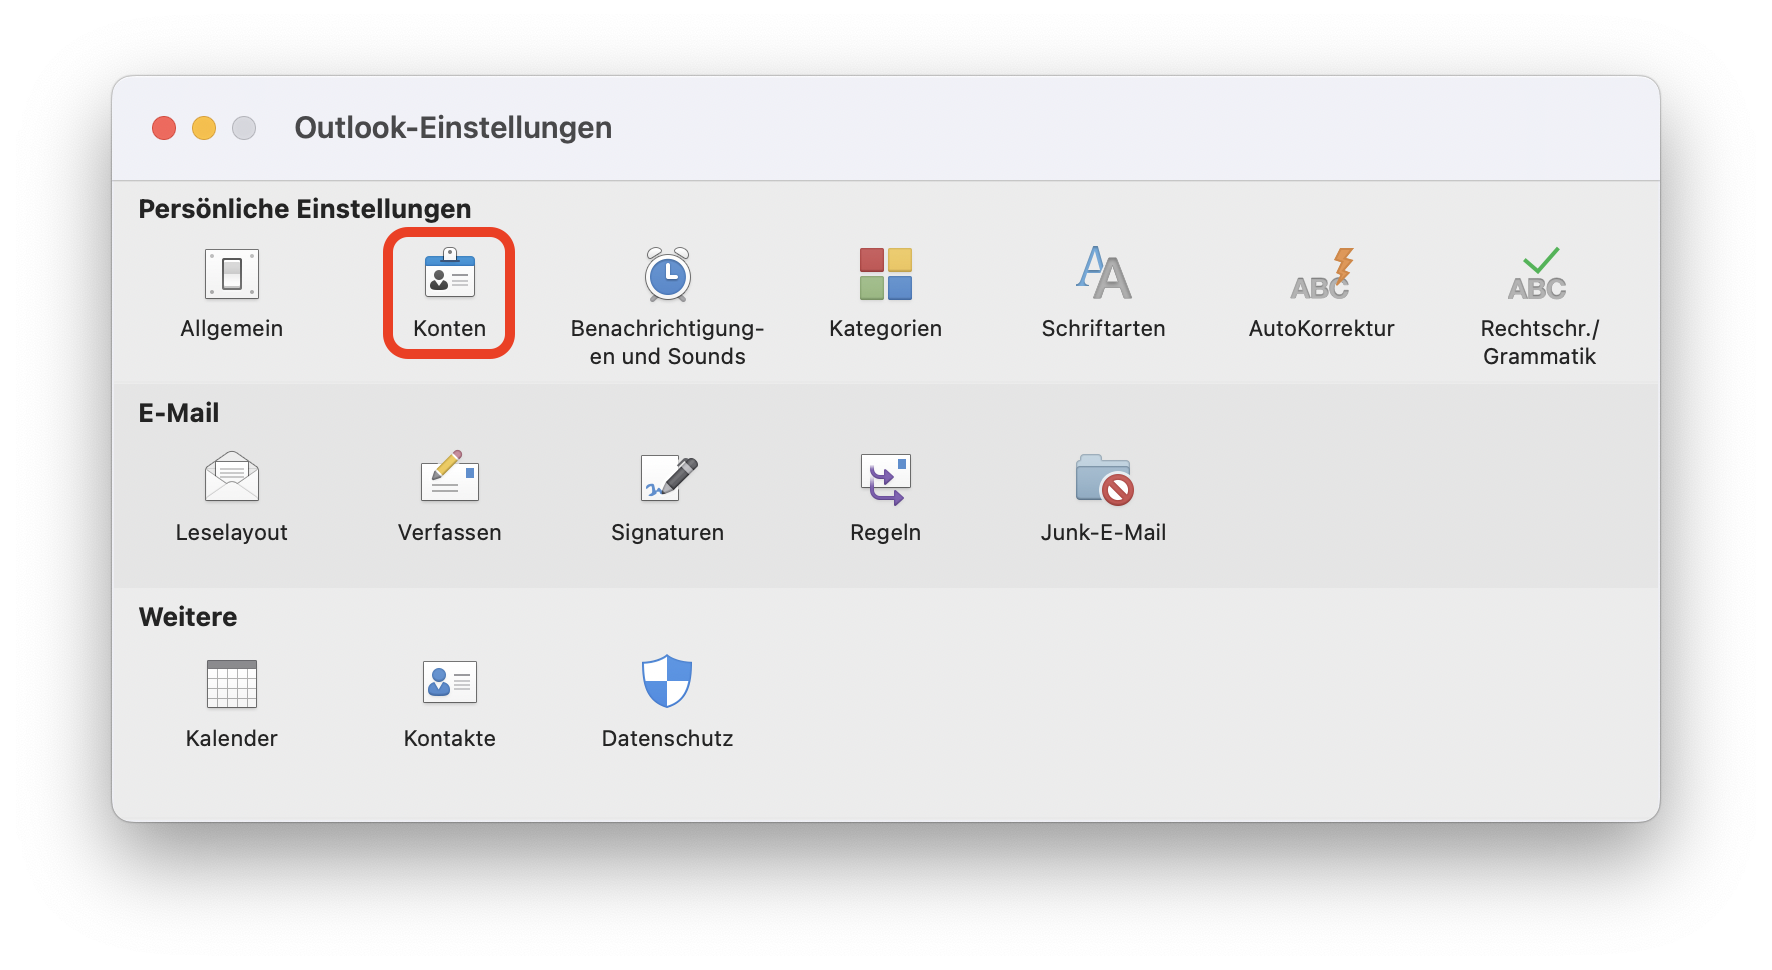The image size is (1772, 970).
Task: Open the Allgemein settings icon
Action: pyautogui.click(x=232, y=274)
